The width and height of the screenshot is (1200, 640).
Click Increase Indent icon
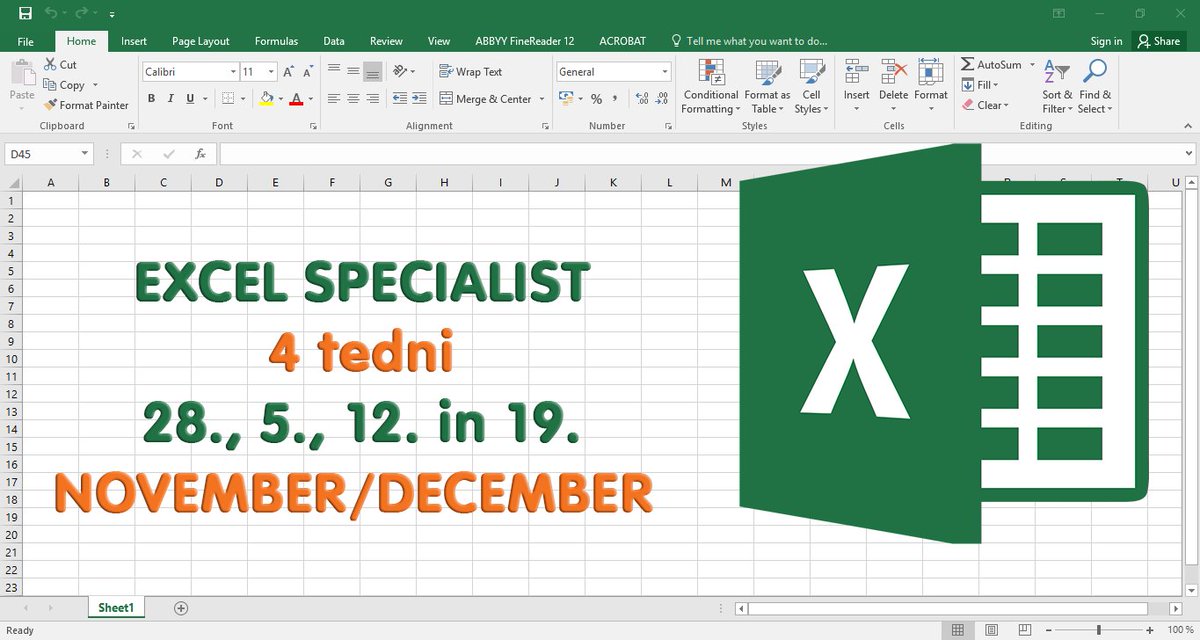419,99
